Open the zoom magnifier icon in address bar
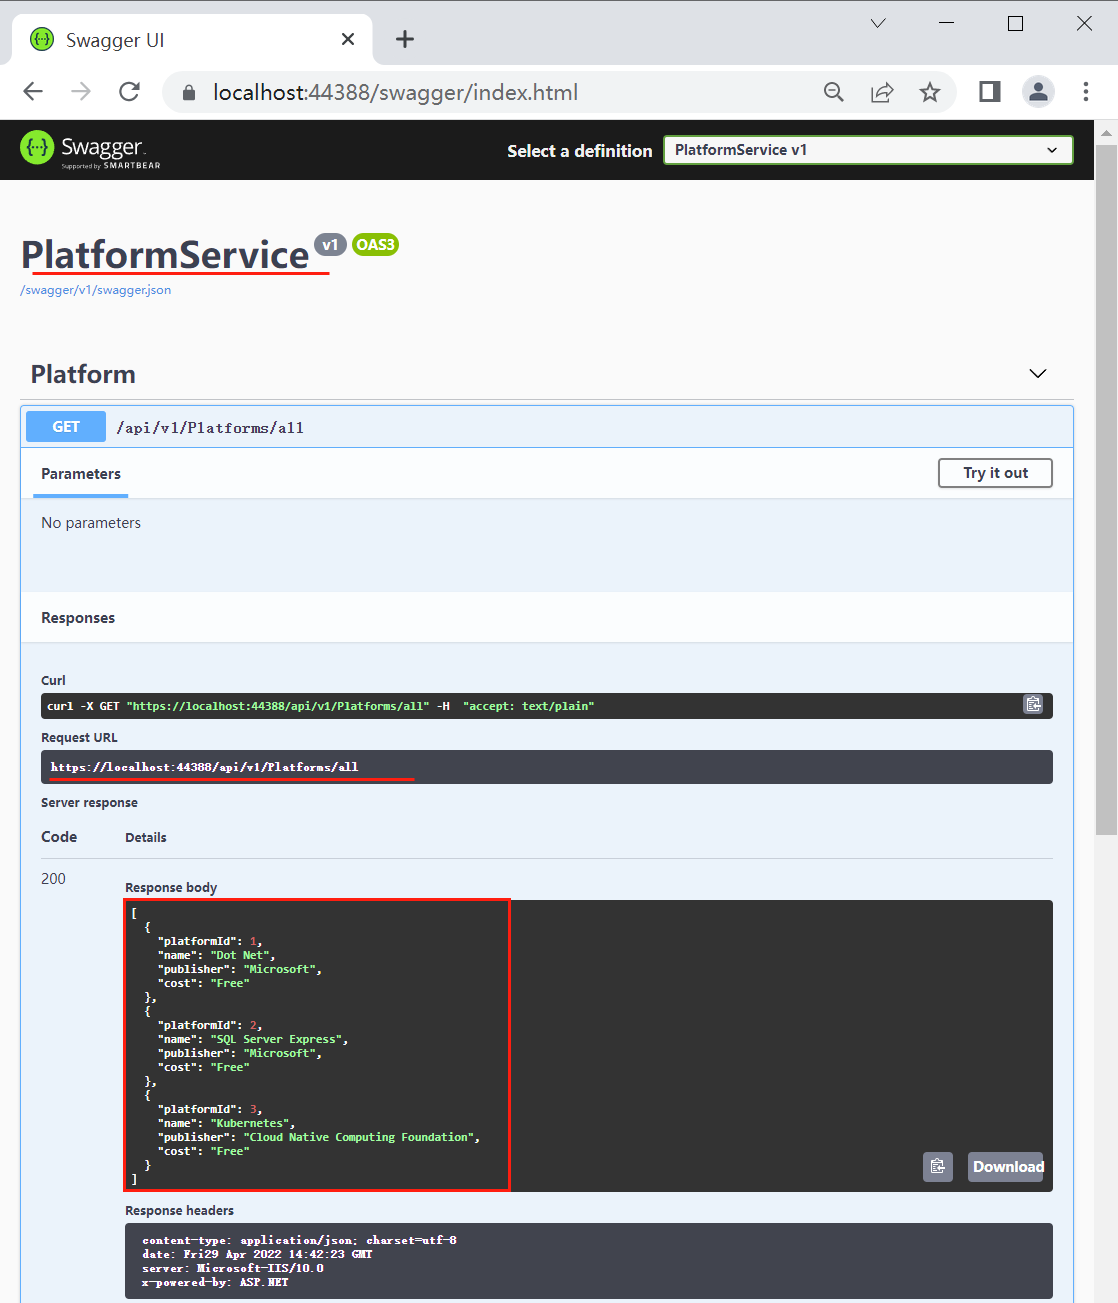Screen dimensions: 1118x1303 pyautogui.click(x=833, y=92)
